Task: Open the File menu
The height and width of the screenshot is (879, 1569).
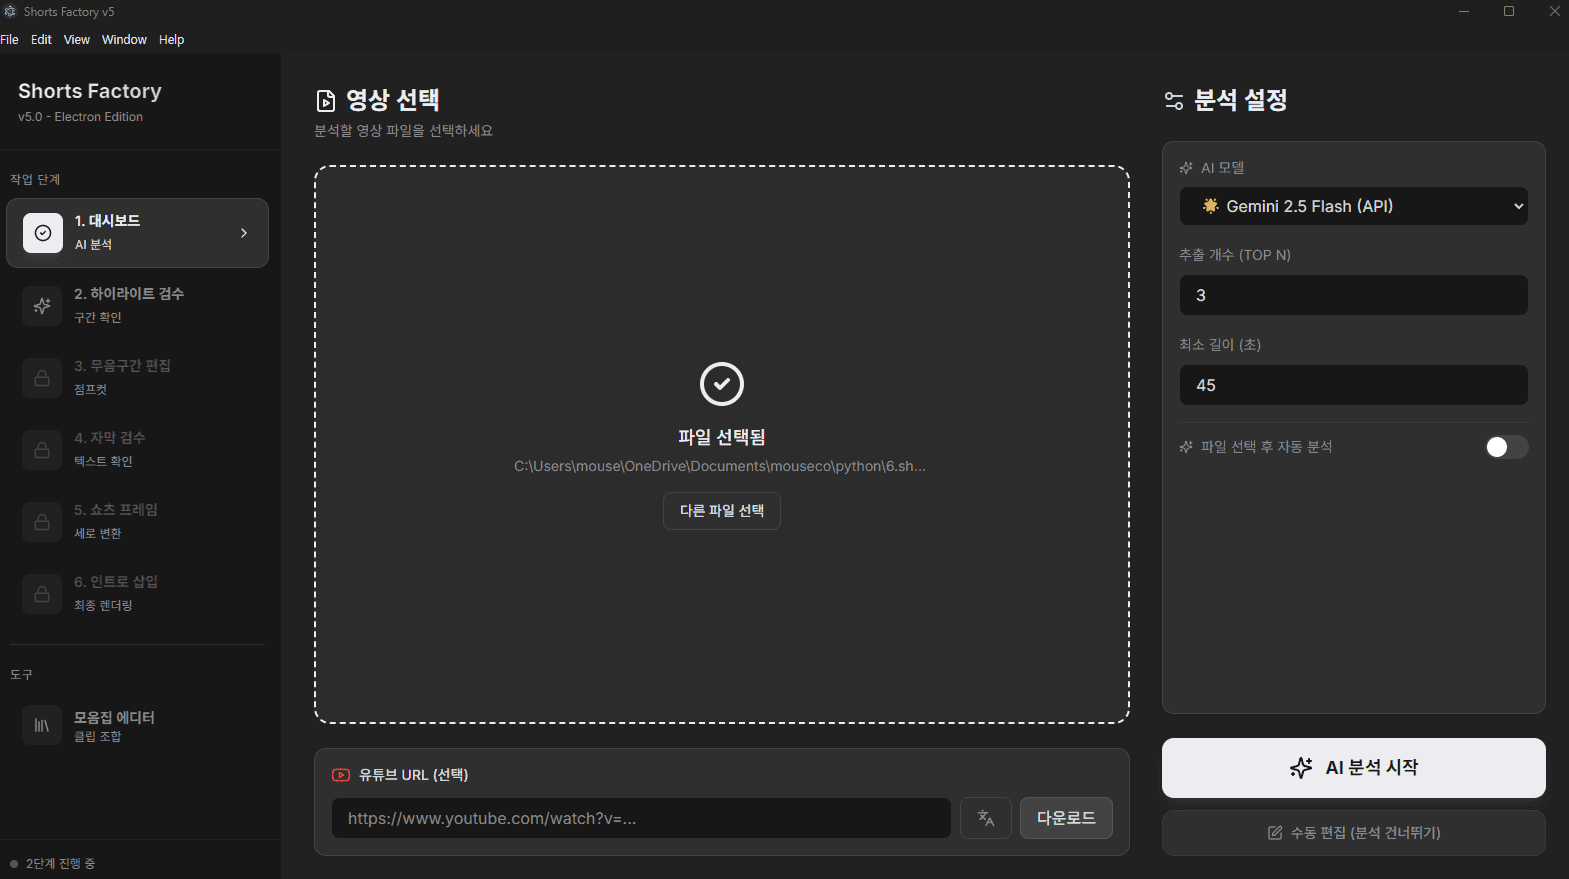Action: [x=10, y=40]
